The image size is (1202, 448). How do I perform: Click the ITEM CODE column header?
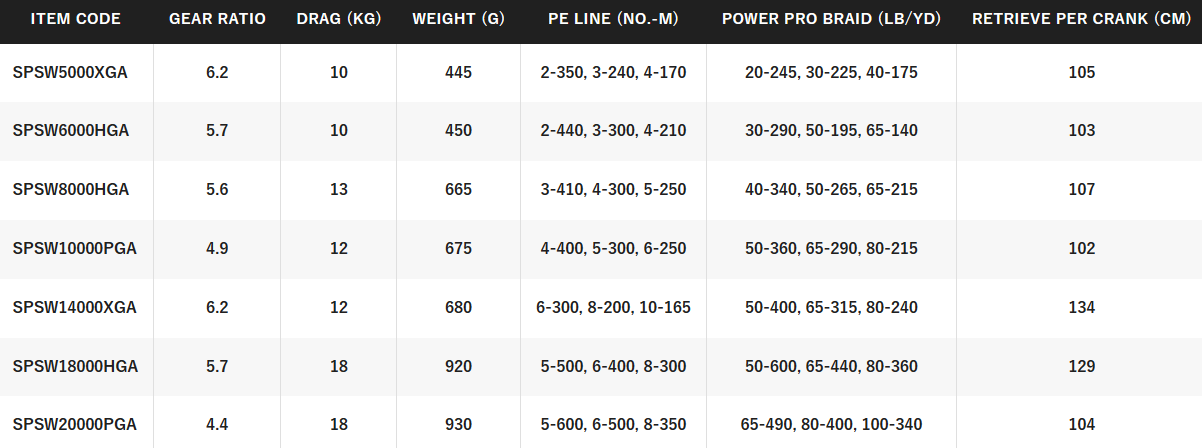pos(76,19)
